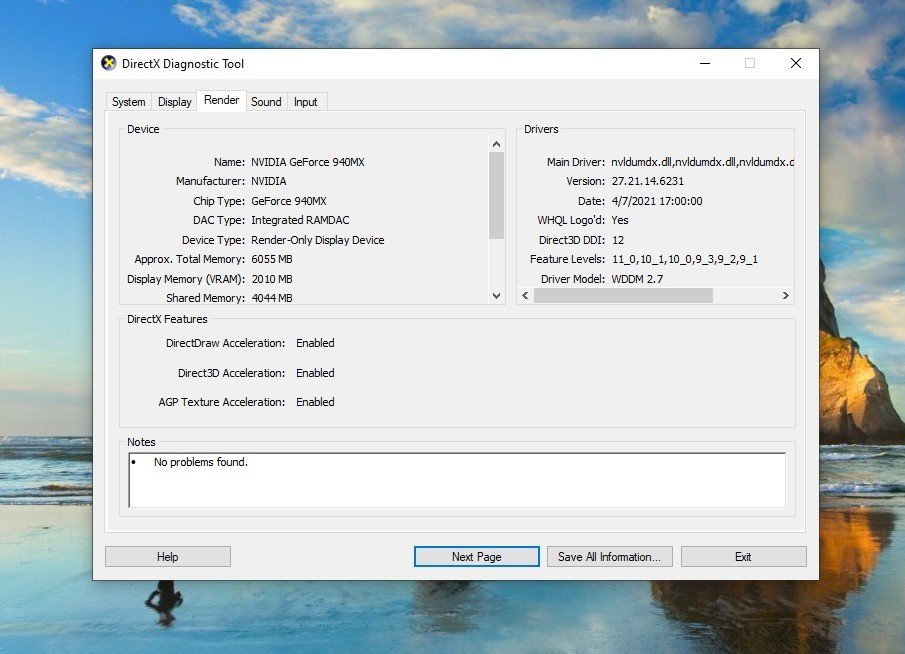
Task: Switch to the System tab
Action: coord(129,102)
